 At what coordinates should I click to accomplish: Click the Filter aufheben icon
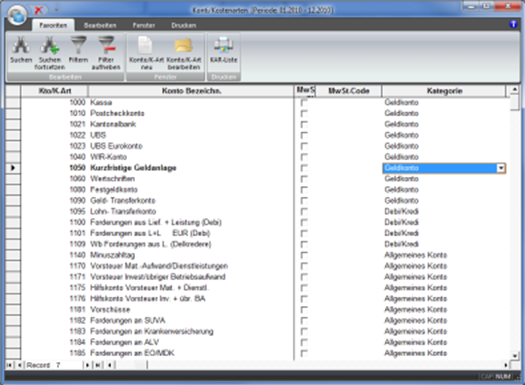pos(106,45)
